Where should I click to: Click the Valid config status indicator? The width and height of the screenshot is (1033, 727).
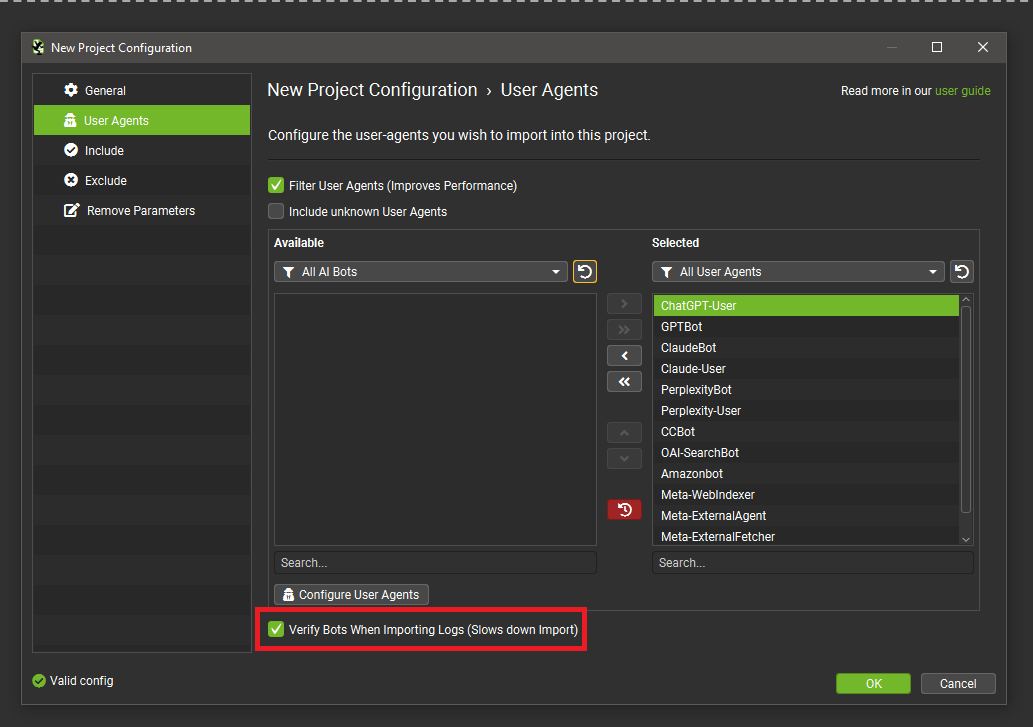(x=73, y=681)
